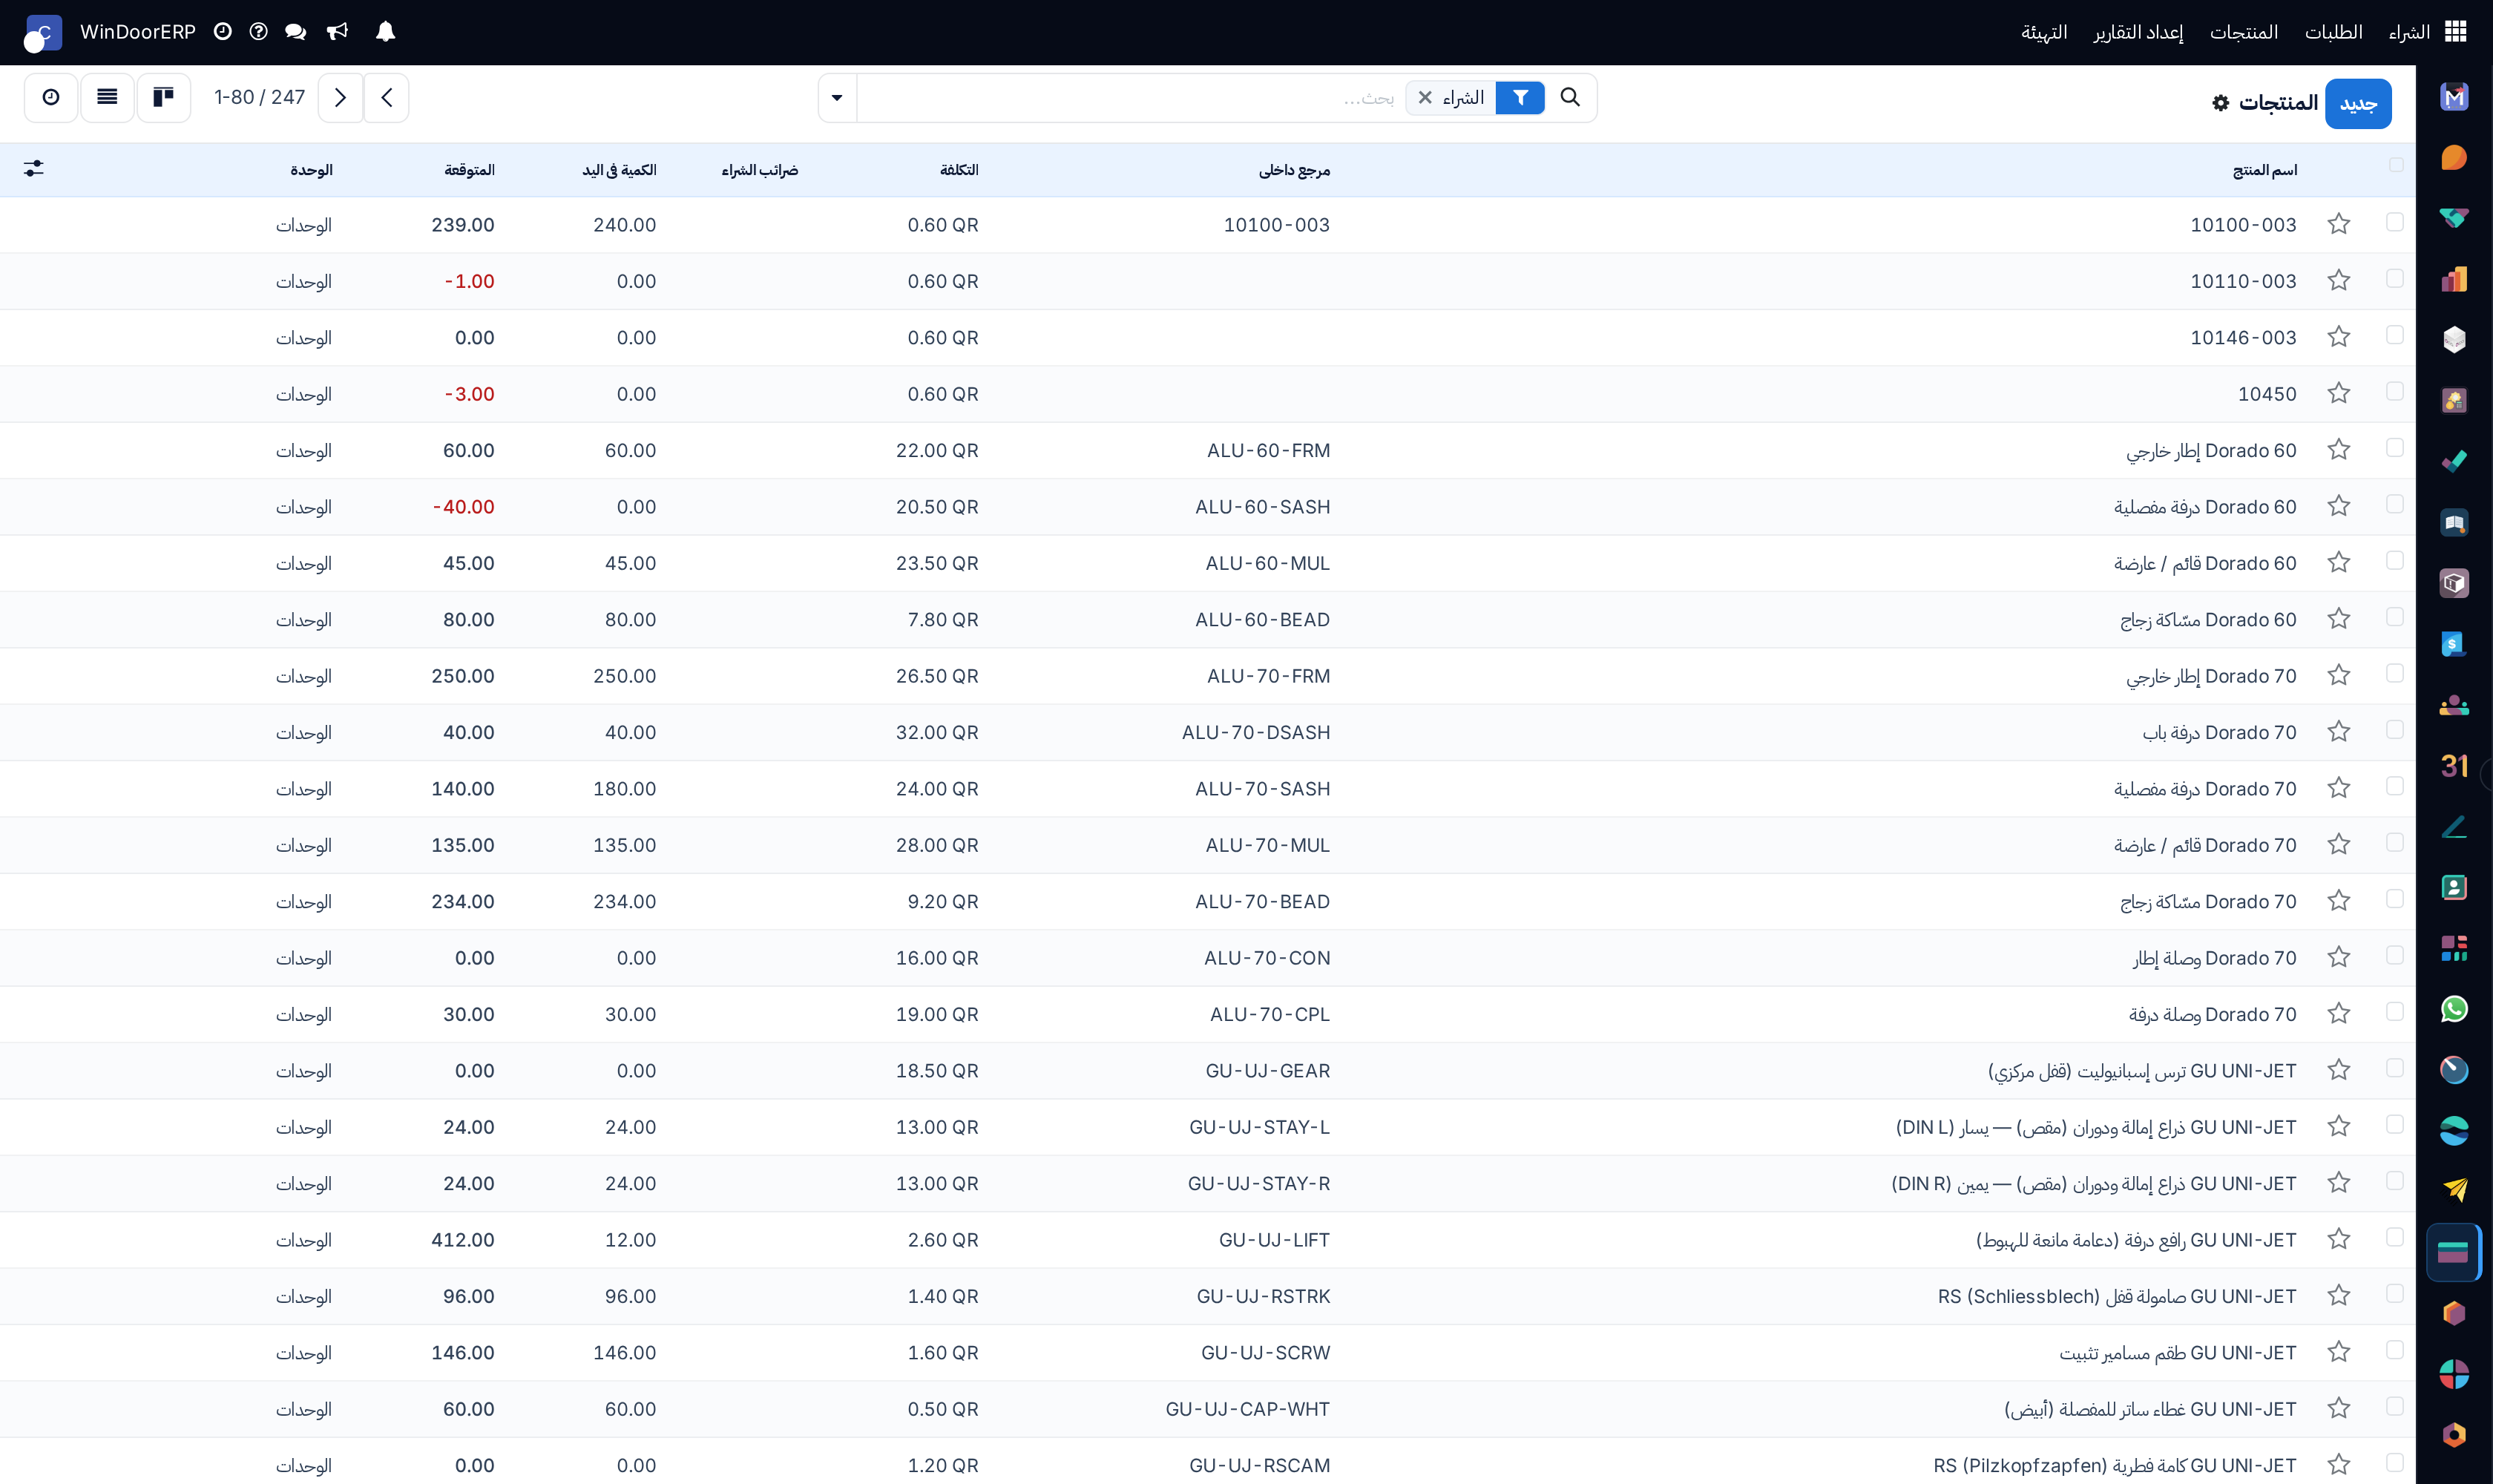Sort by المتوقعة column header
This screenshot has height=1484, width=2493.
click(469, 170)
